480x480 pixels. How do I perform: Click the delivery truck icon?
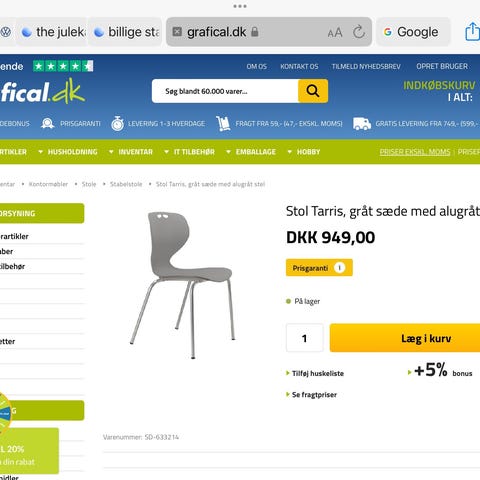tap(362, 124)
